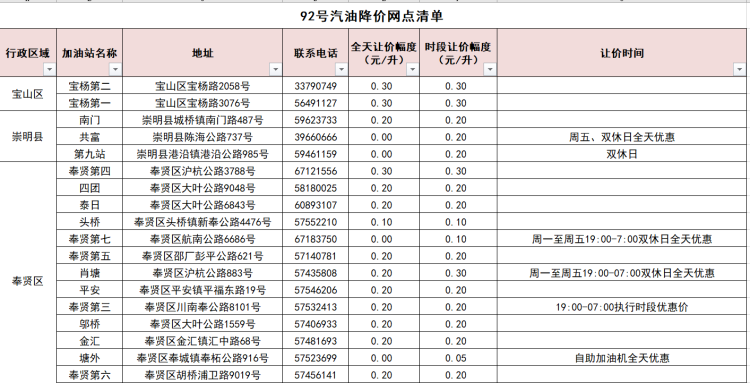Select address cell 奉贤区胡桥浦卫路9019号
This screenshot has width=750, height=383.
click(202, 375)
